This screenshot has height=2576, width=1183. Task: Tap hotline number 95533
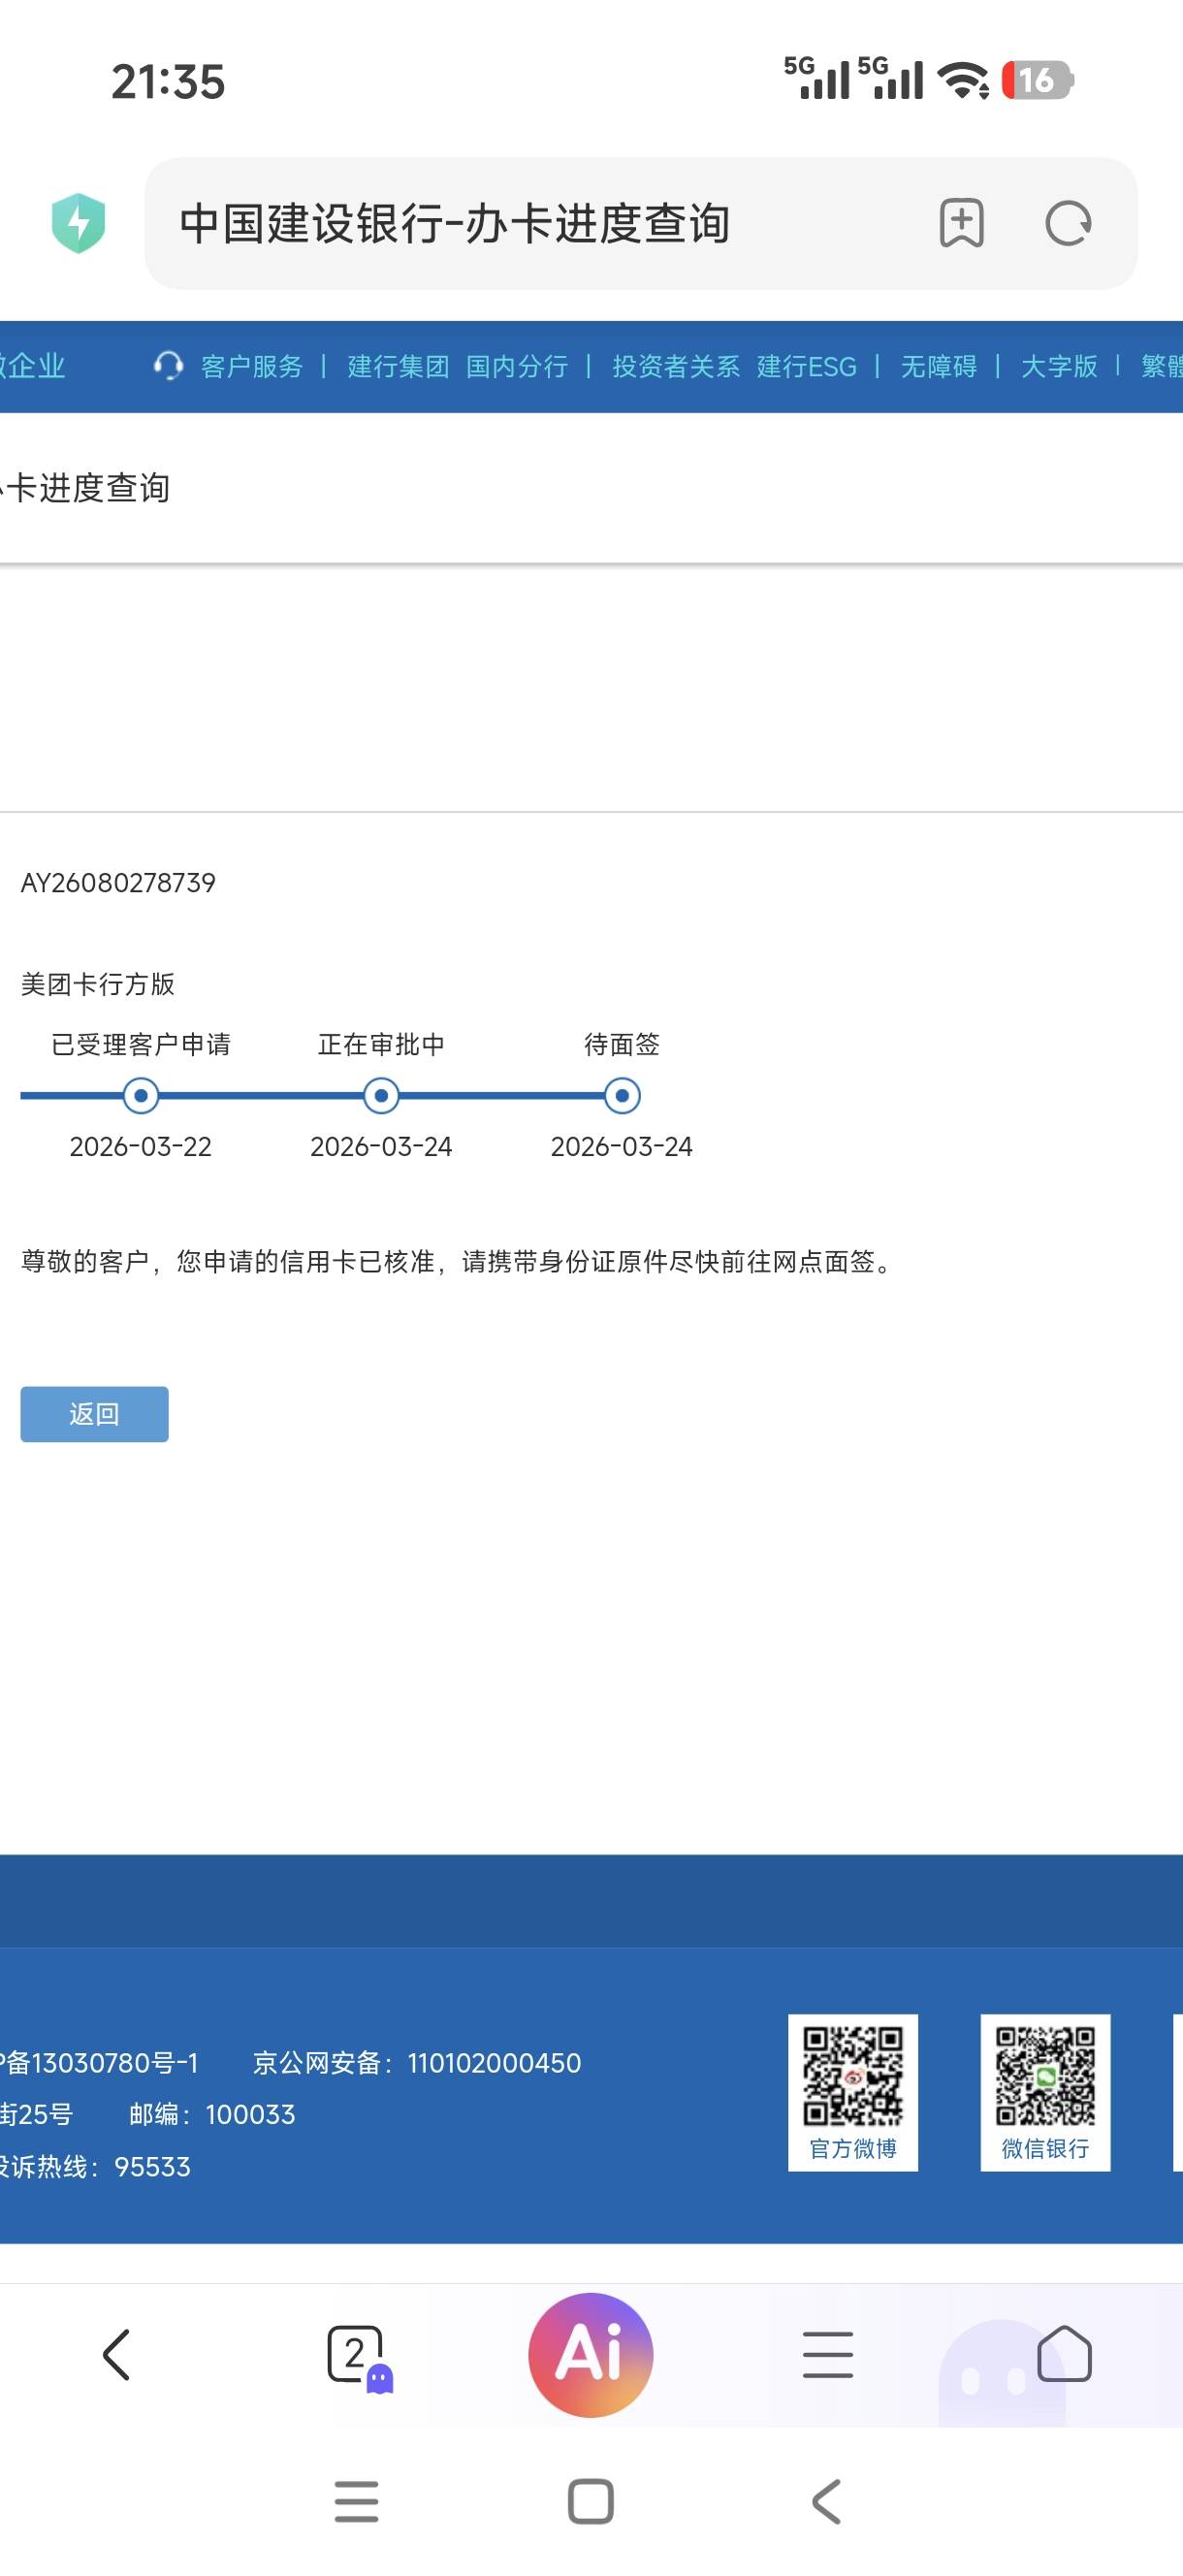coord(152,2166)
